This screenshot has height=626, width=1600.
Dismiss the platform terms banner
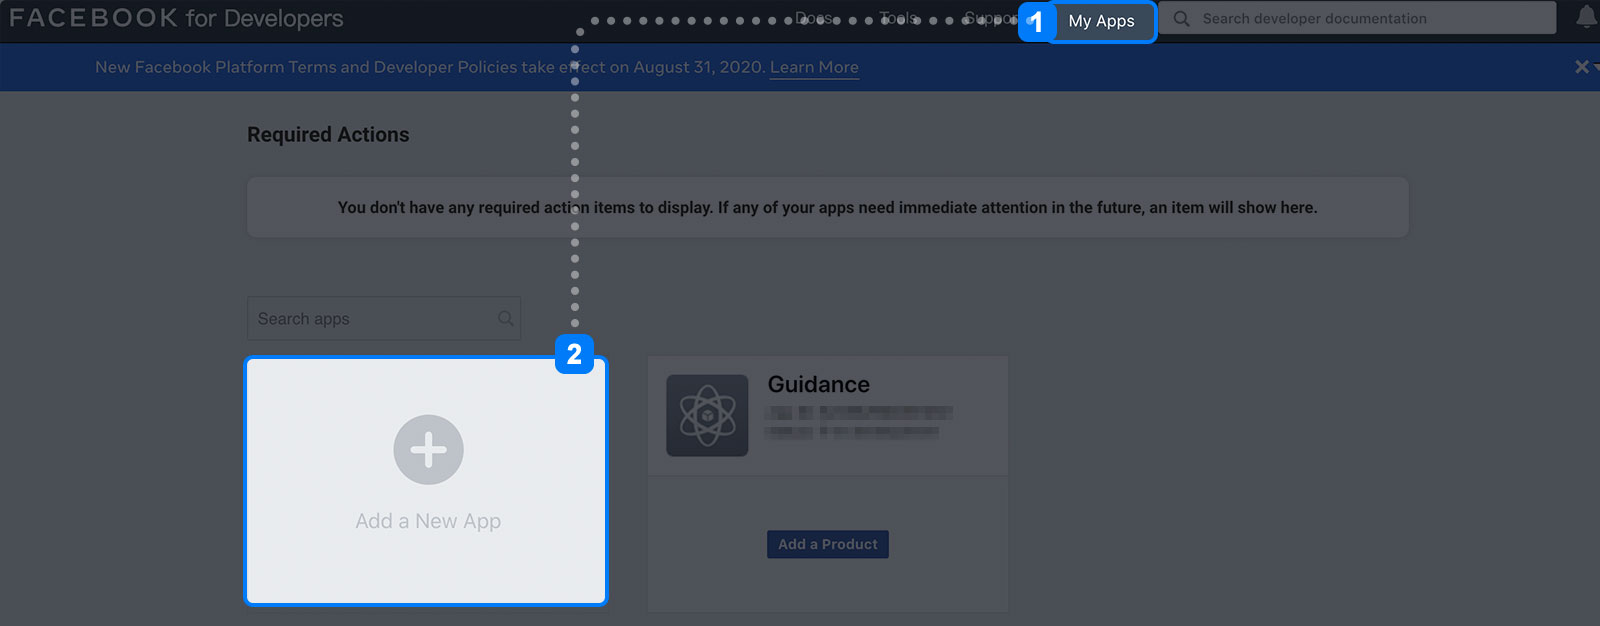point(1581,67)
